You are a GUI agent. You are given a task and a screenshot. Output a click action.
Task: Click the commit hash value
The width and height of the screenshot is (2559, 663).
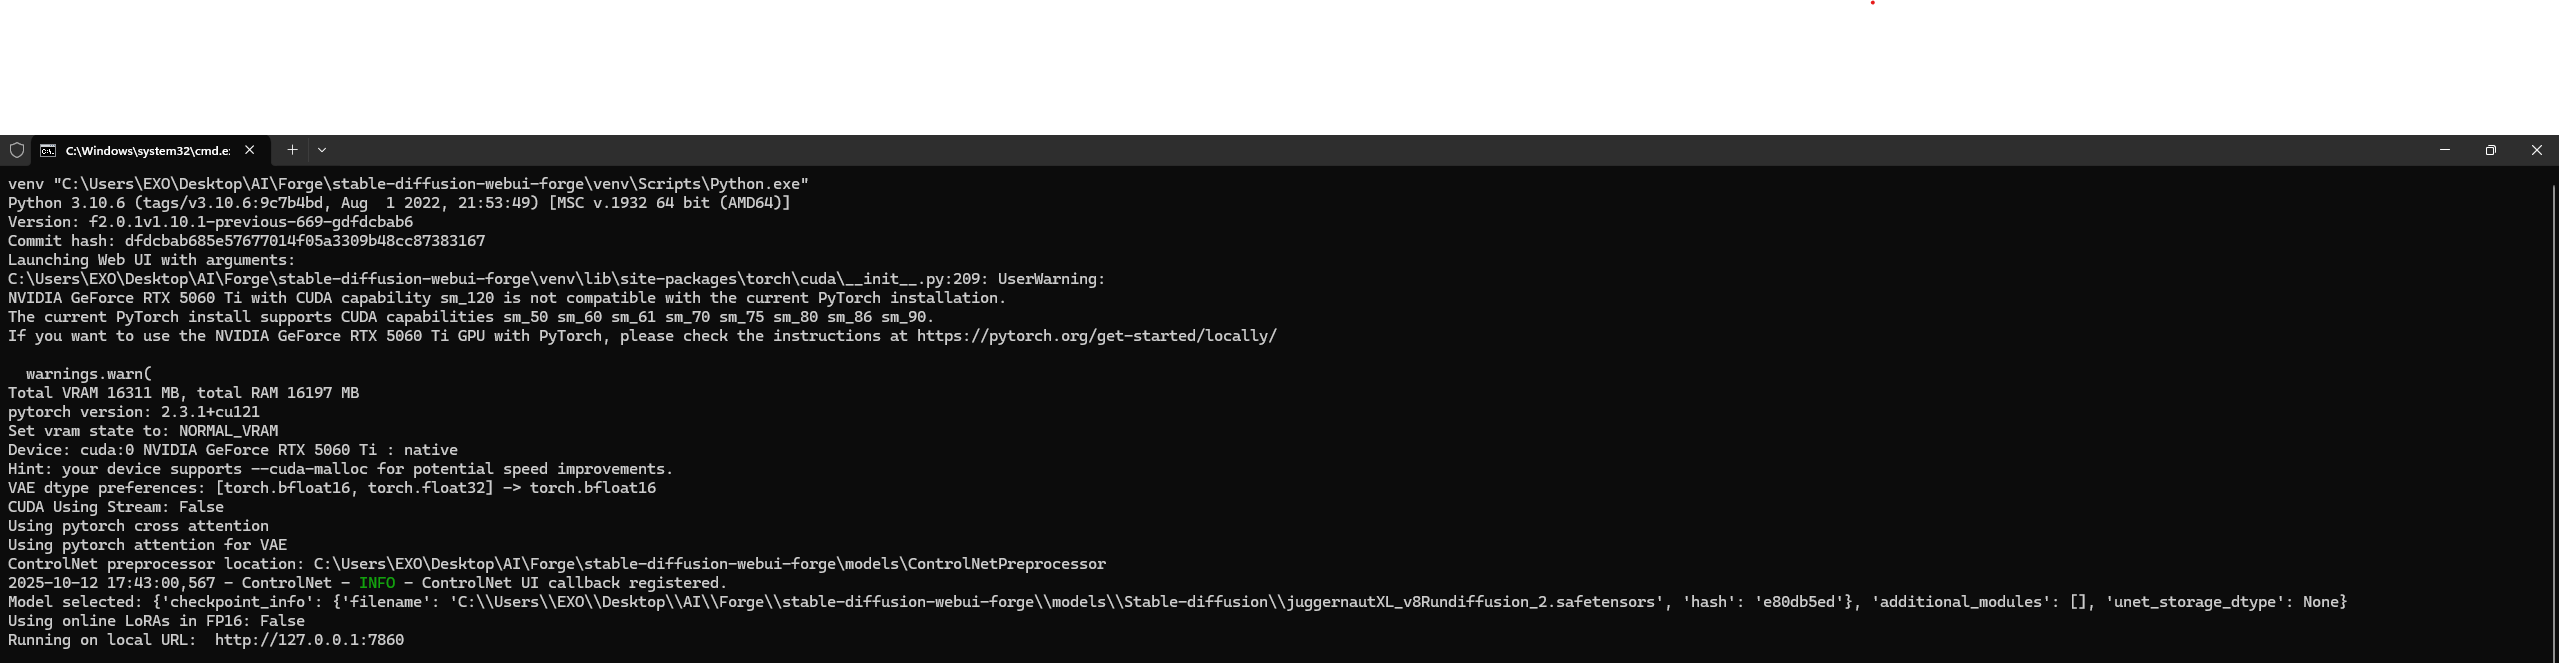[x=305, y=241]
